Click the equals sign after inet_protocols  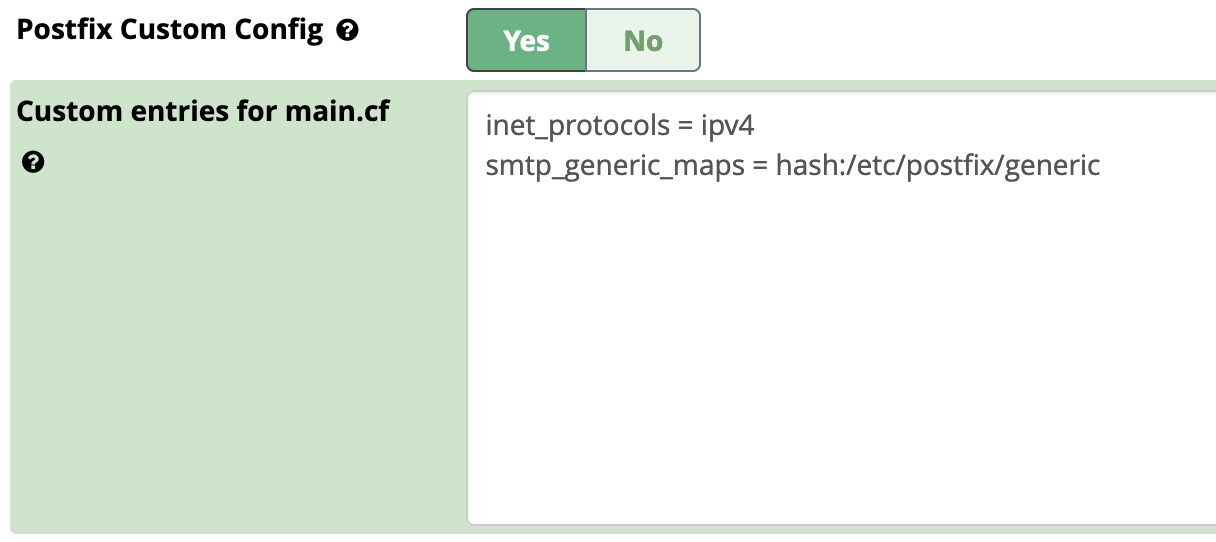pos(684,127)
